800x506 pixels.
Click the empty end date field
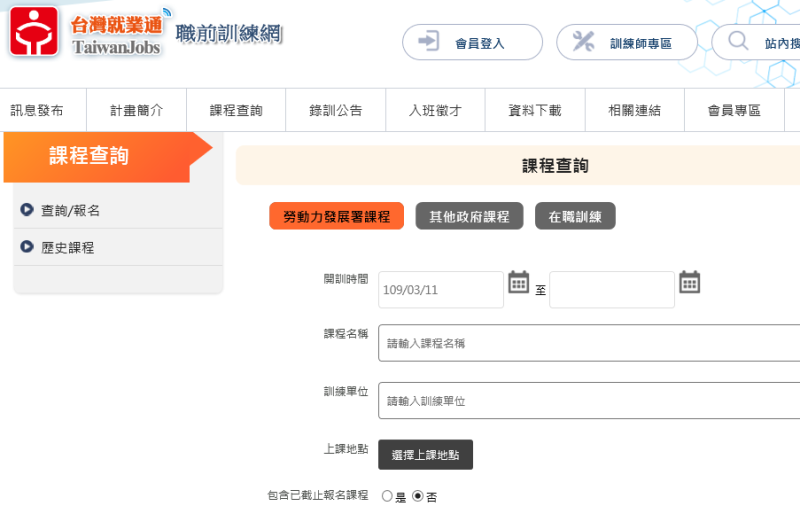coord(612,290)
